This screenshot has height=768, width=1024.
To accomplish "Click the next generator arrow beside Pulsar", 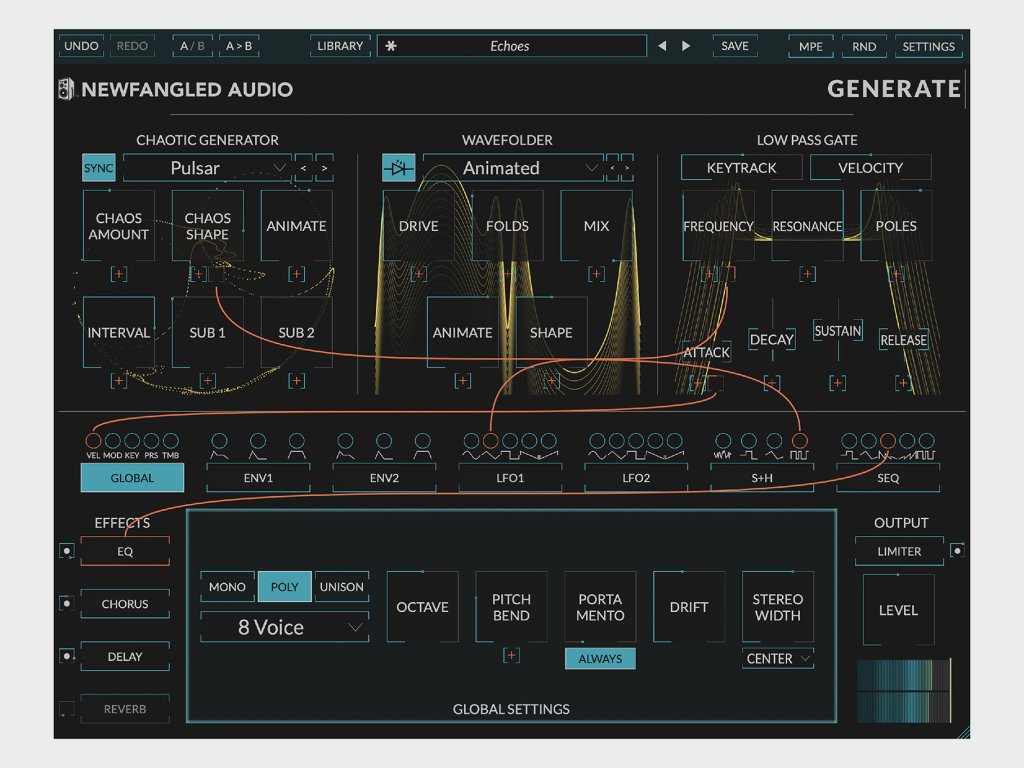I will click(x=324, y=168).
